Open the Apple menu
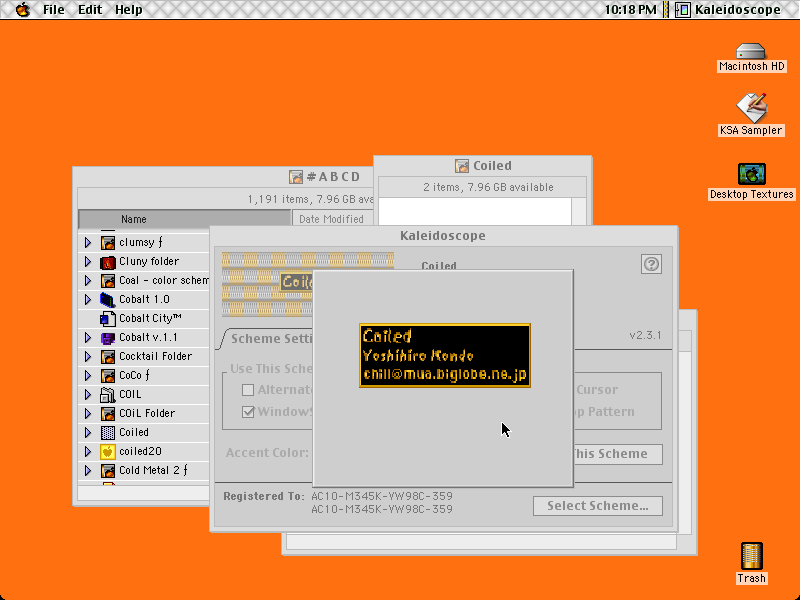This screenshot has height=600, width=800. tap(22, 9)
